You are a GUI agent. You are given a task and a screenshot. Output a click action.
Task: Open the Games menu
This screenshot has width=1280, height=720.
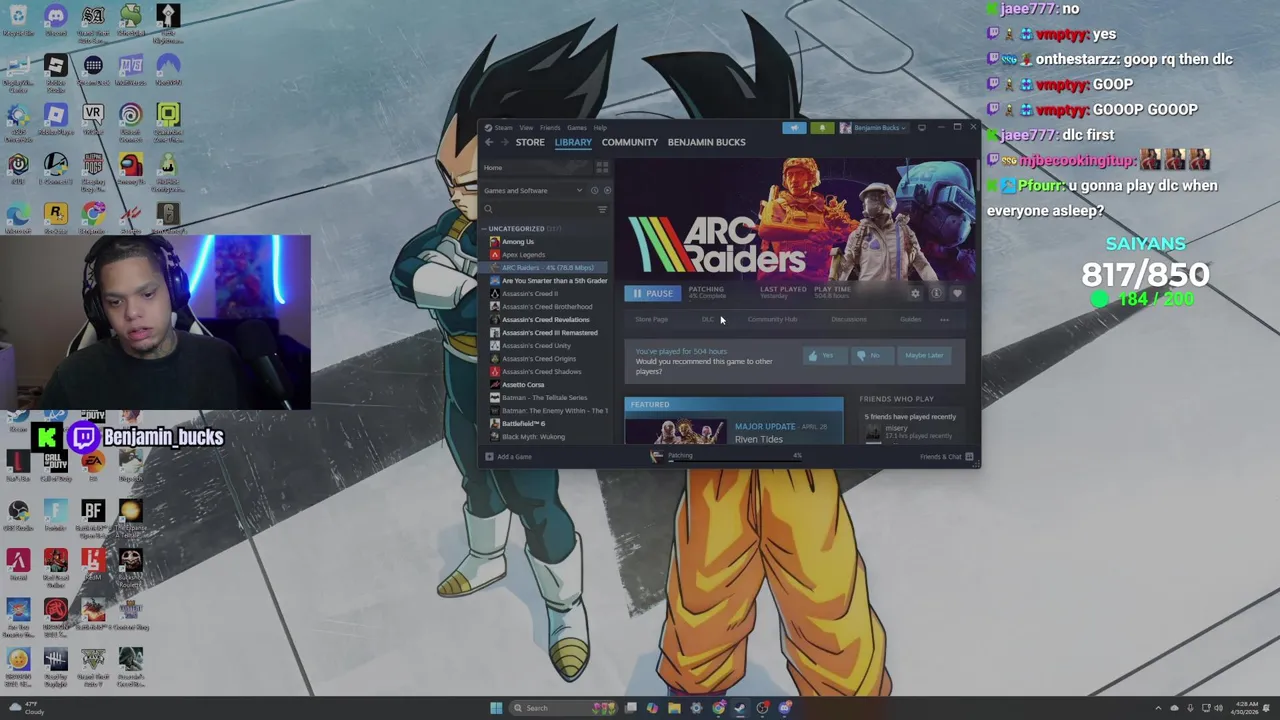click(x=577, y=128)
